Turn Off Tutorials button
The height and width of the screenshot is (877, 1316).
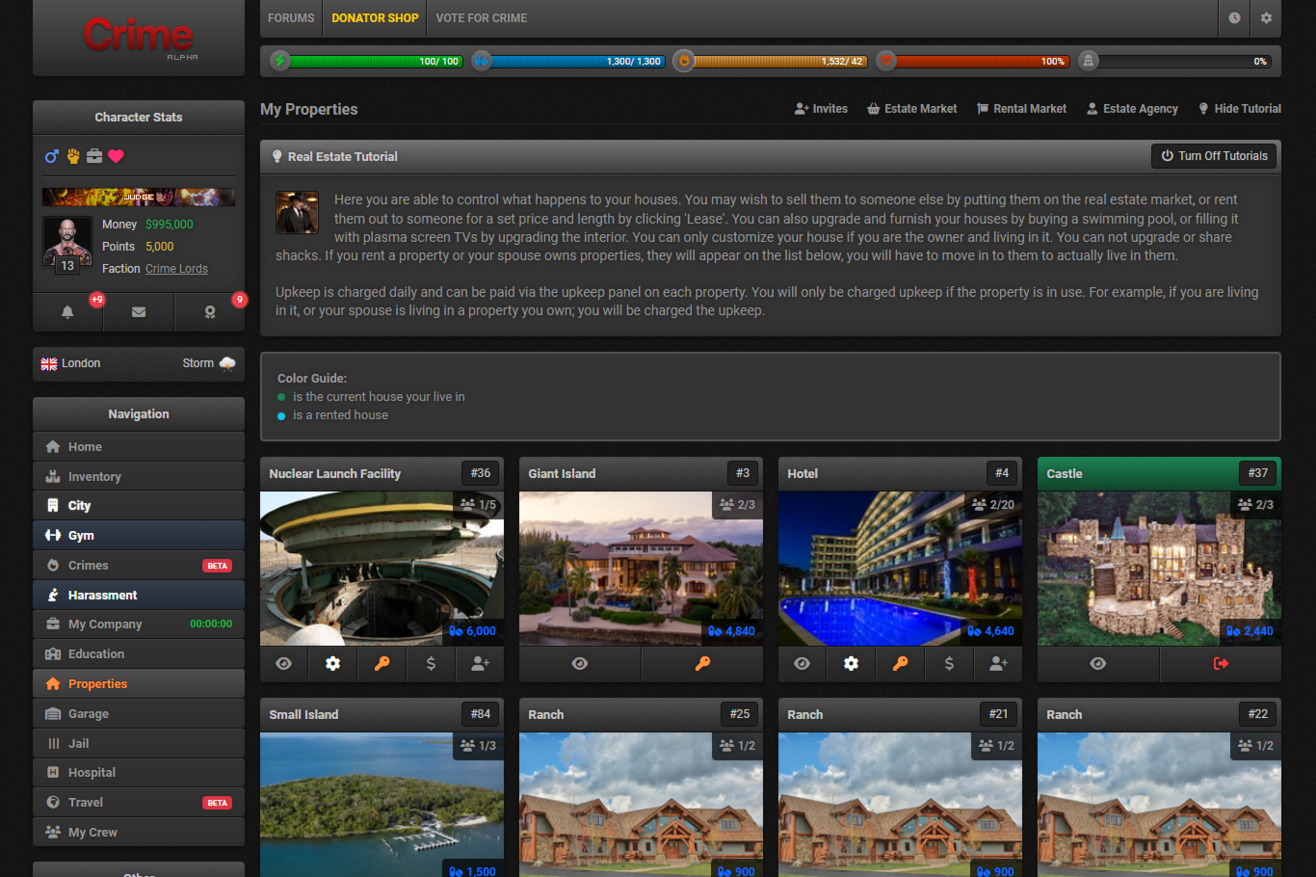[x=1214, y=156]
